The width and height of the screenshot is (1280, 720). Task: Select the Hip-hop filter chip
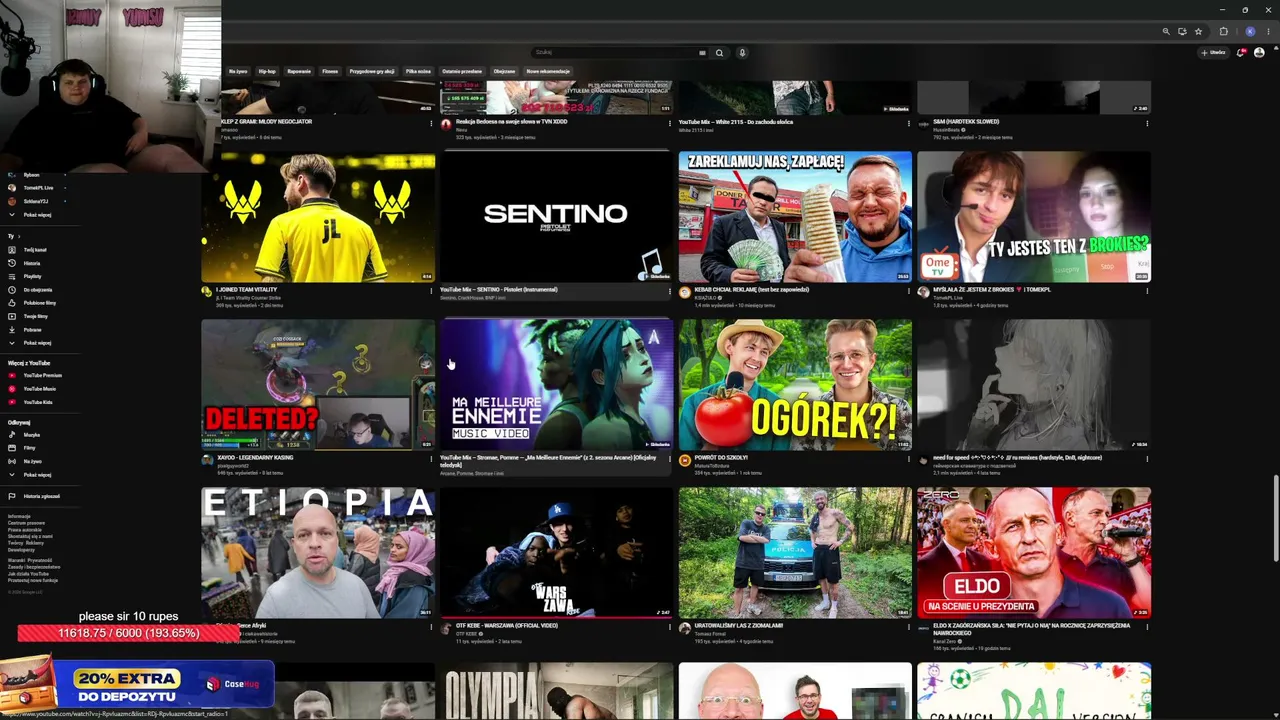tap(267, 72)
